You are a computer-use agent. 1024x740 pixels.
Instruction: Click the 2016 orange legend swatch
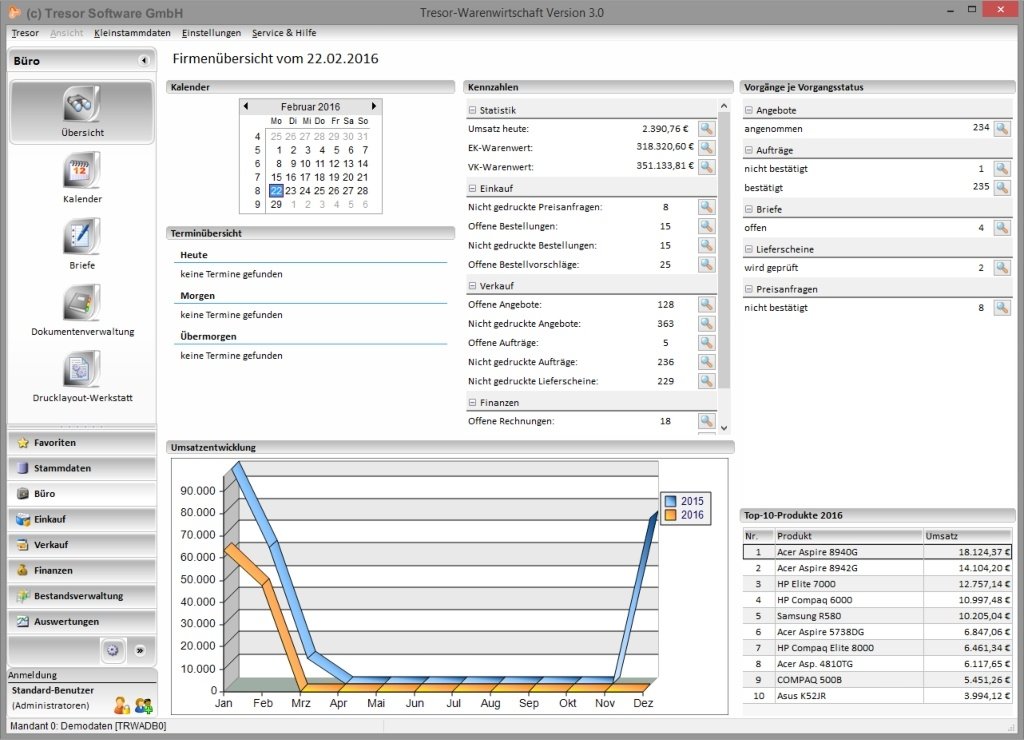pyautogui.click(x=670, y=515)
